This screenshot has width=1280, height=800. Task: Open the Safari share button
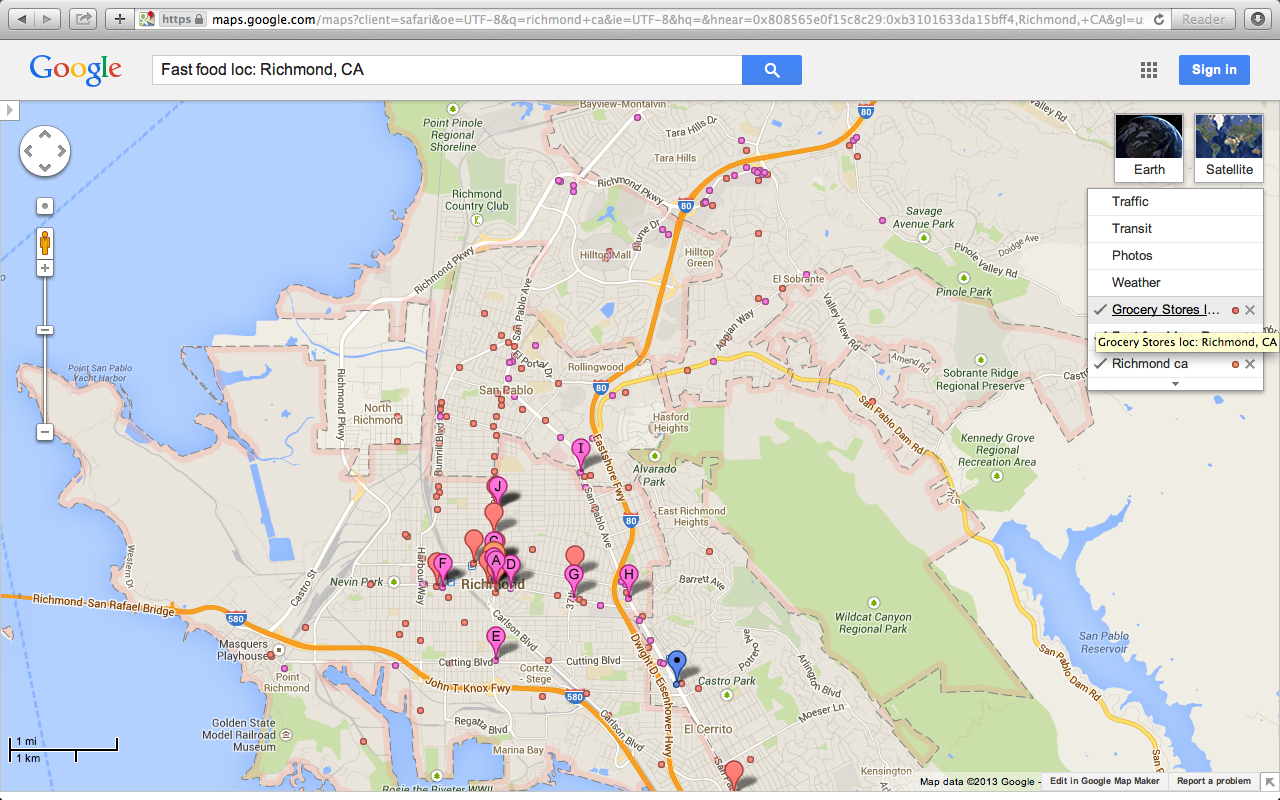point(85,19)
